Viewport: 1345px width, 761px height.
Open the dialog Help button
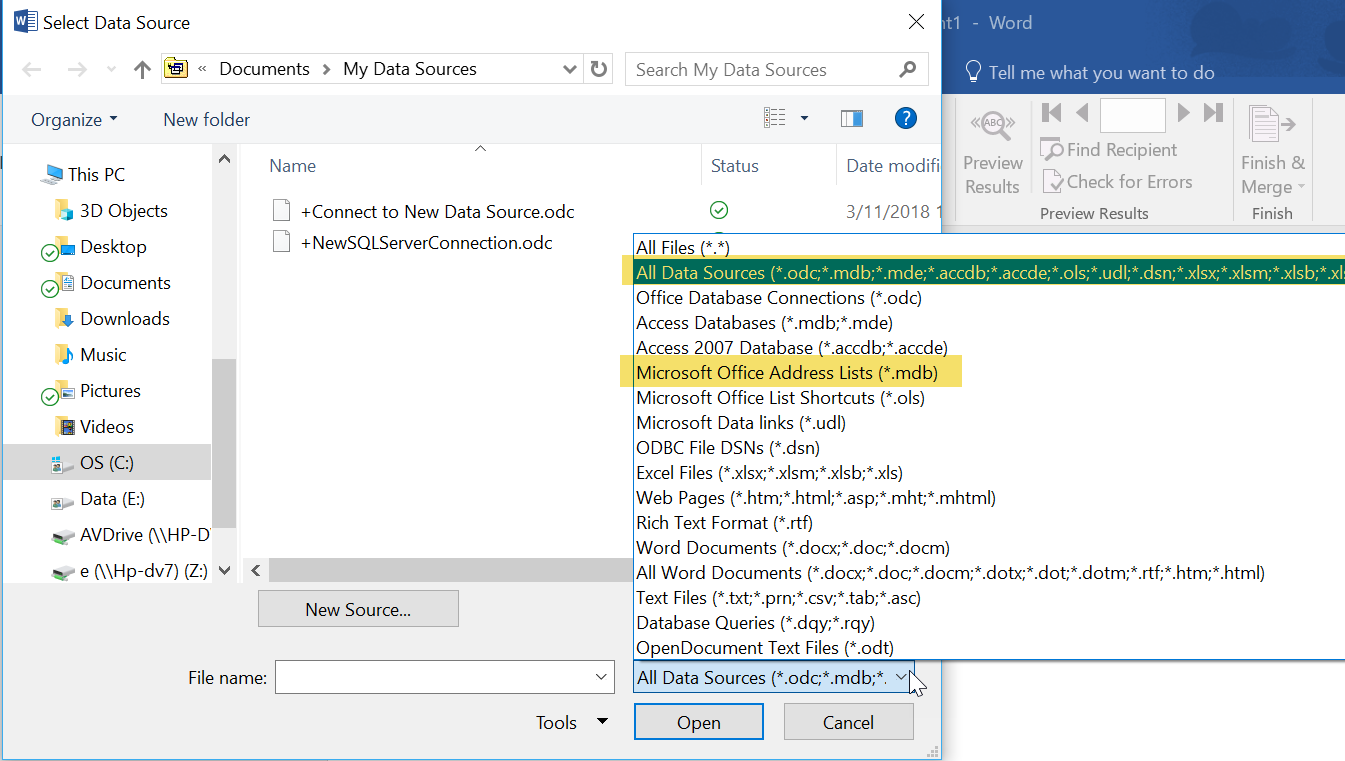click(905, 119)
